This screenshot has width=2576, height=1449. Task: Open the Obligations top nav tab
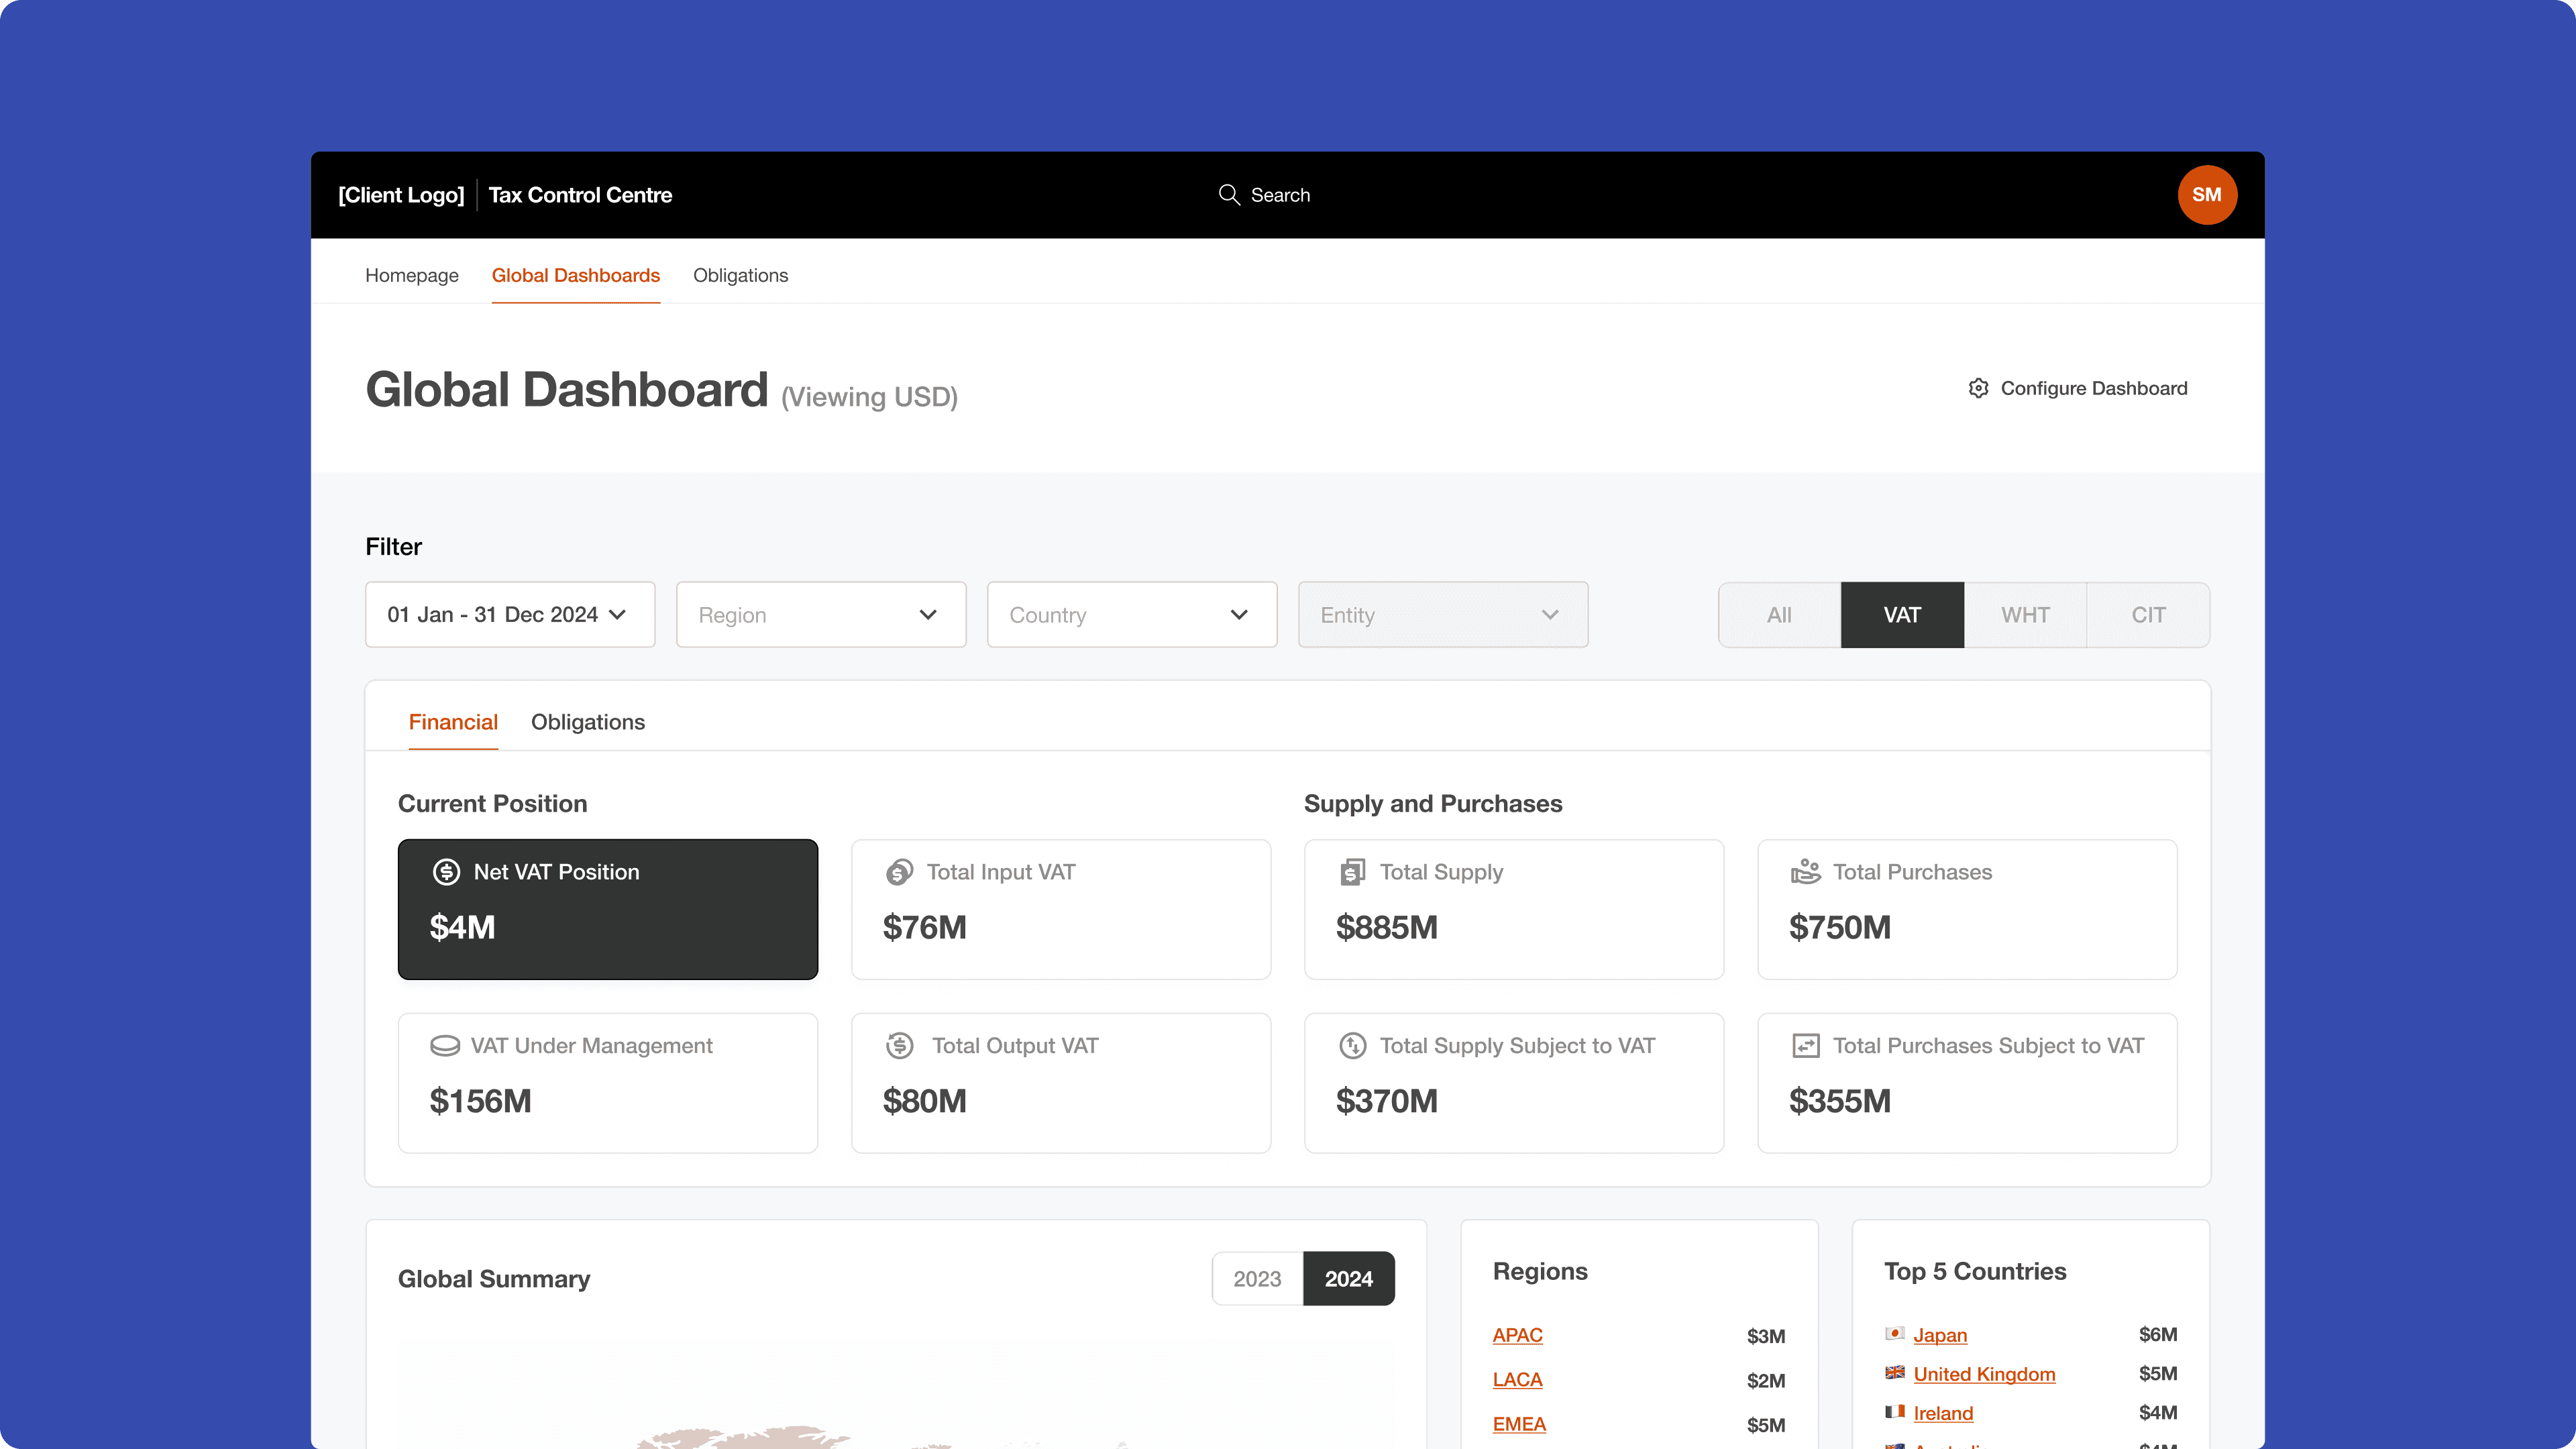point(740,275)
